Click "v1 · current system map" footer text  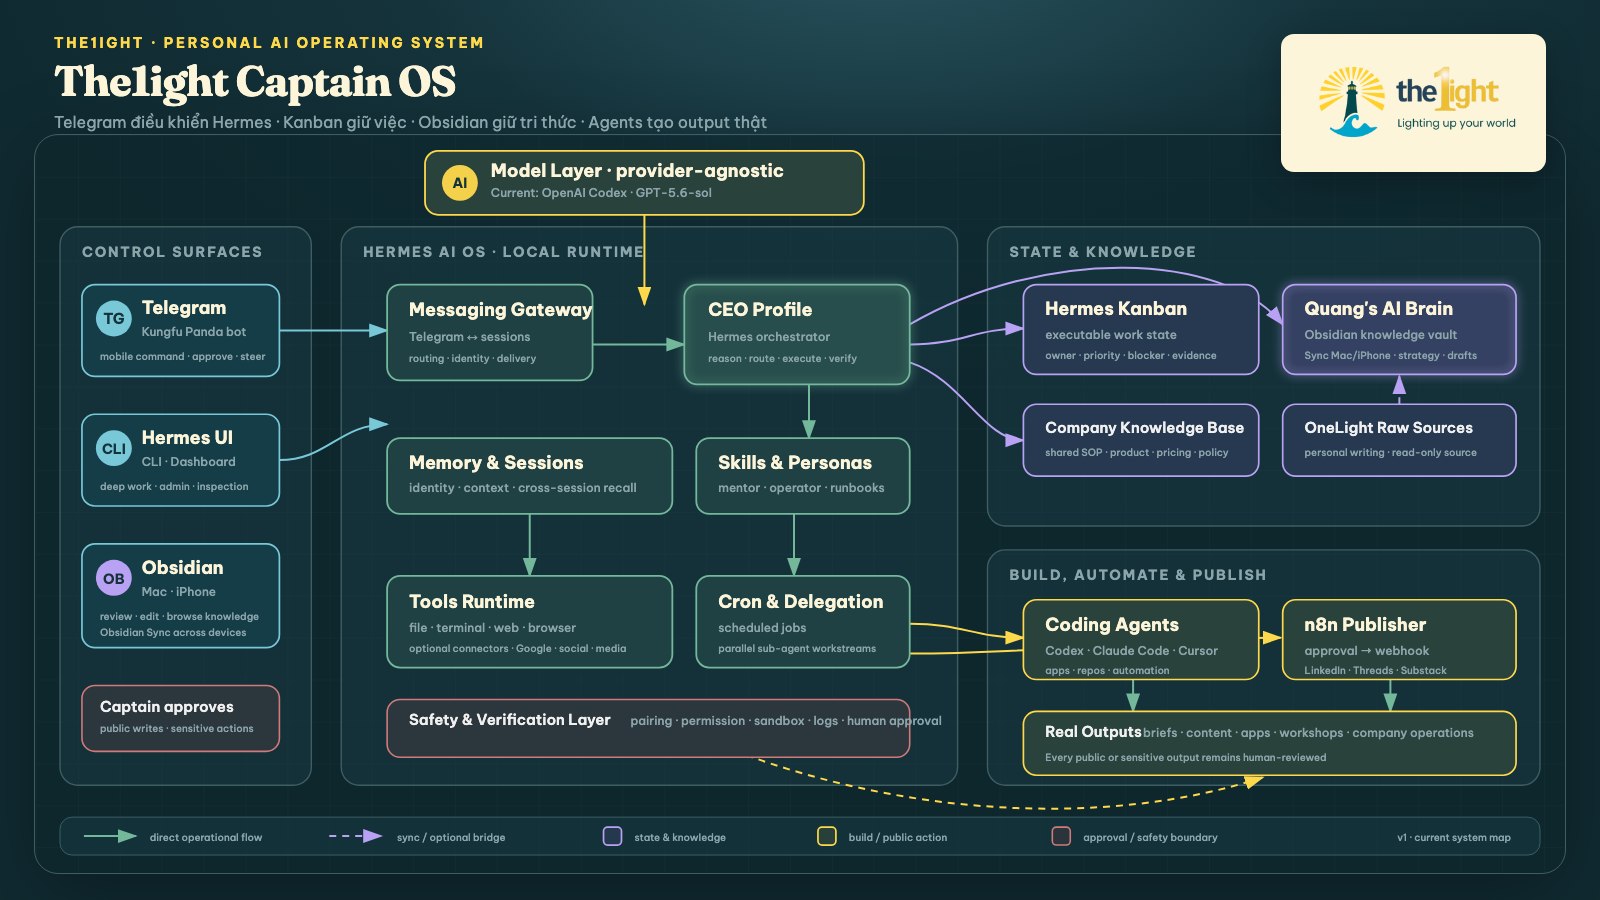1454,838
